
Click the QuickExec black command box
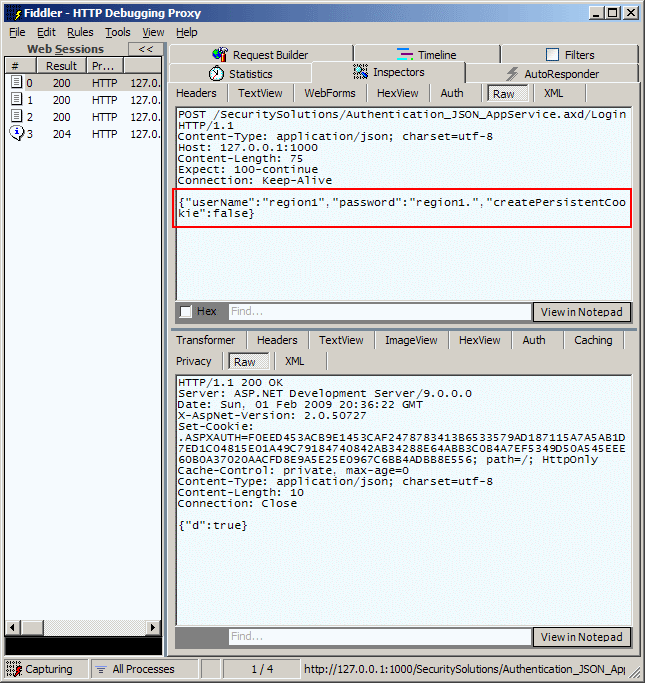tap(83, 646)
